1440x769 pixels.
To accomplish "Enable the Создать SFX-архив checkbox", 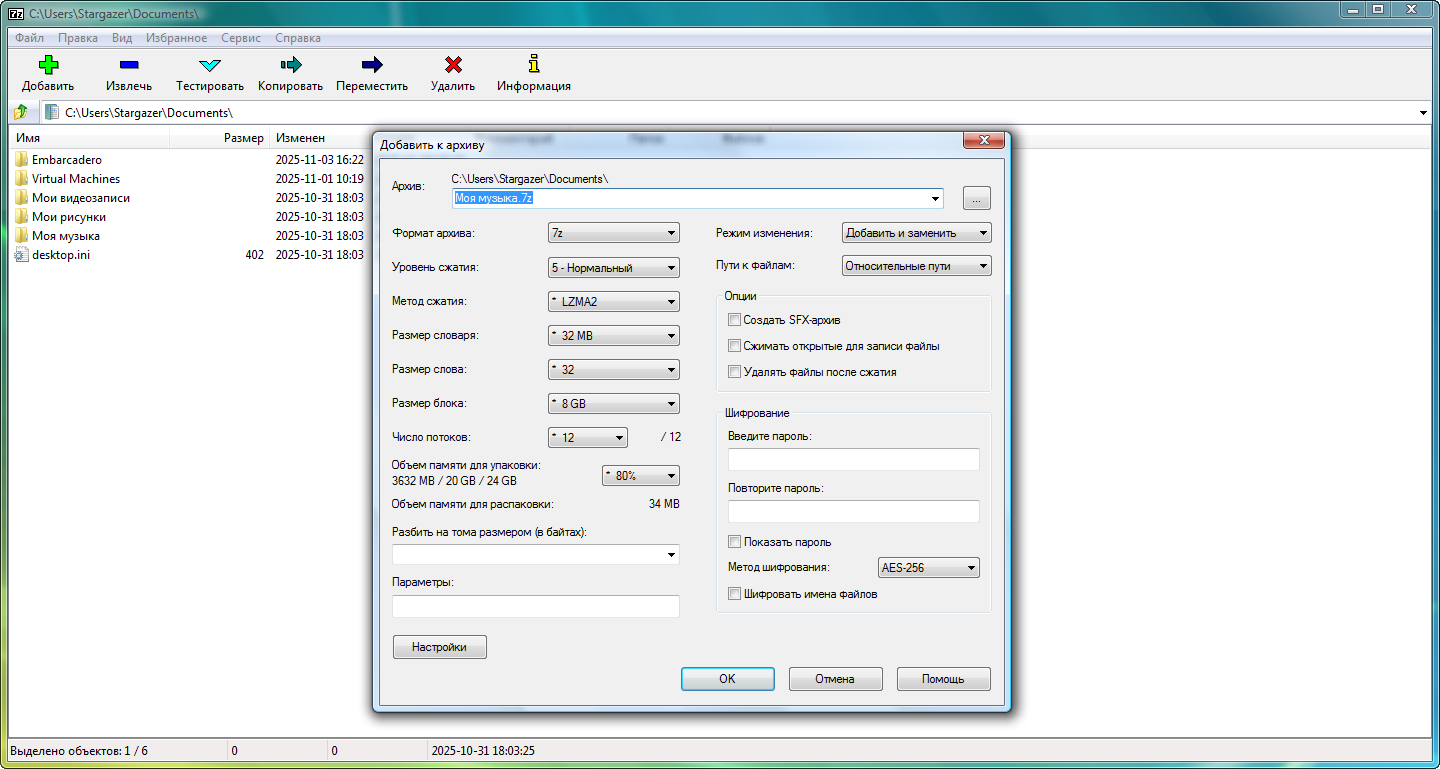I will pos(735,320).
